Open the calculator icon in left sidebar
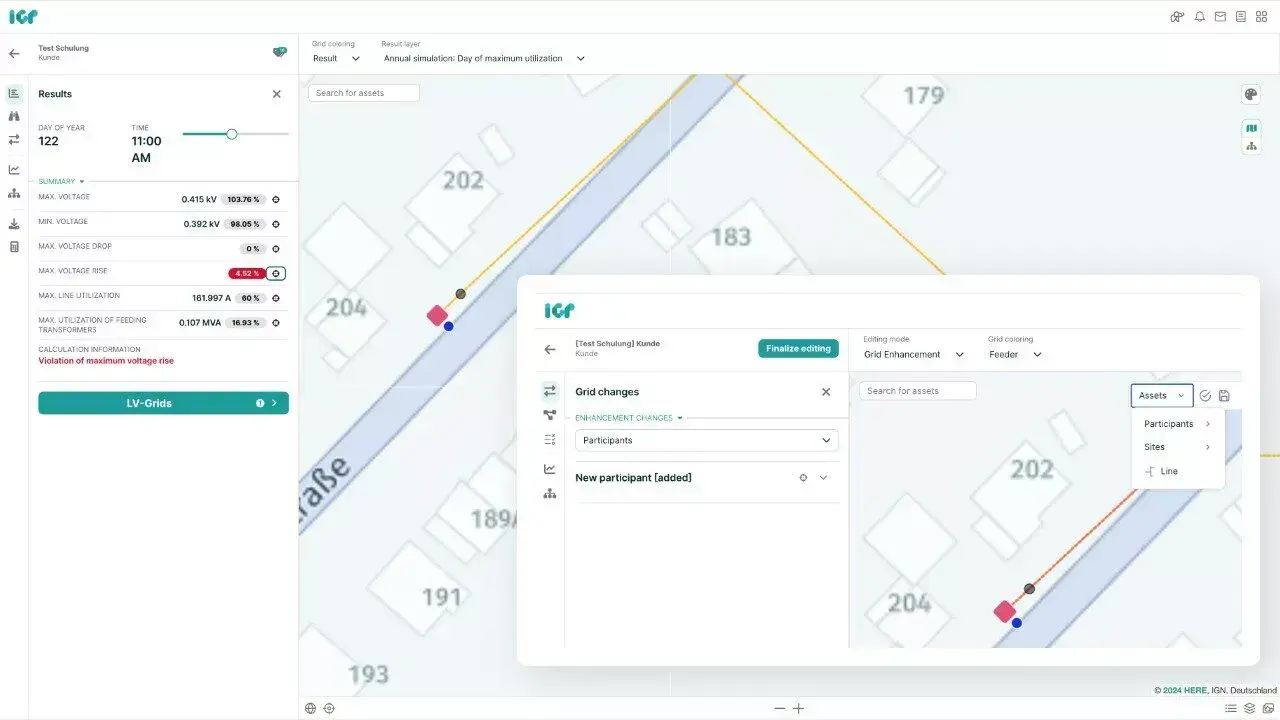The height and width of the screenshot is (720, 1280). pos(14,247)
